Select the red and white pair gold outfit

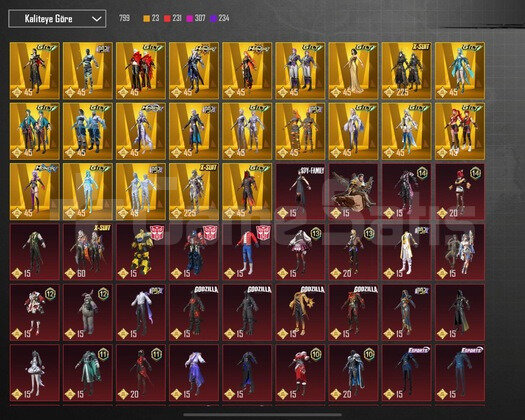[141, 71]
